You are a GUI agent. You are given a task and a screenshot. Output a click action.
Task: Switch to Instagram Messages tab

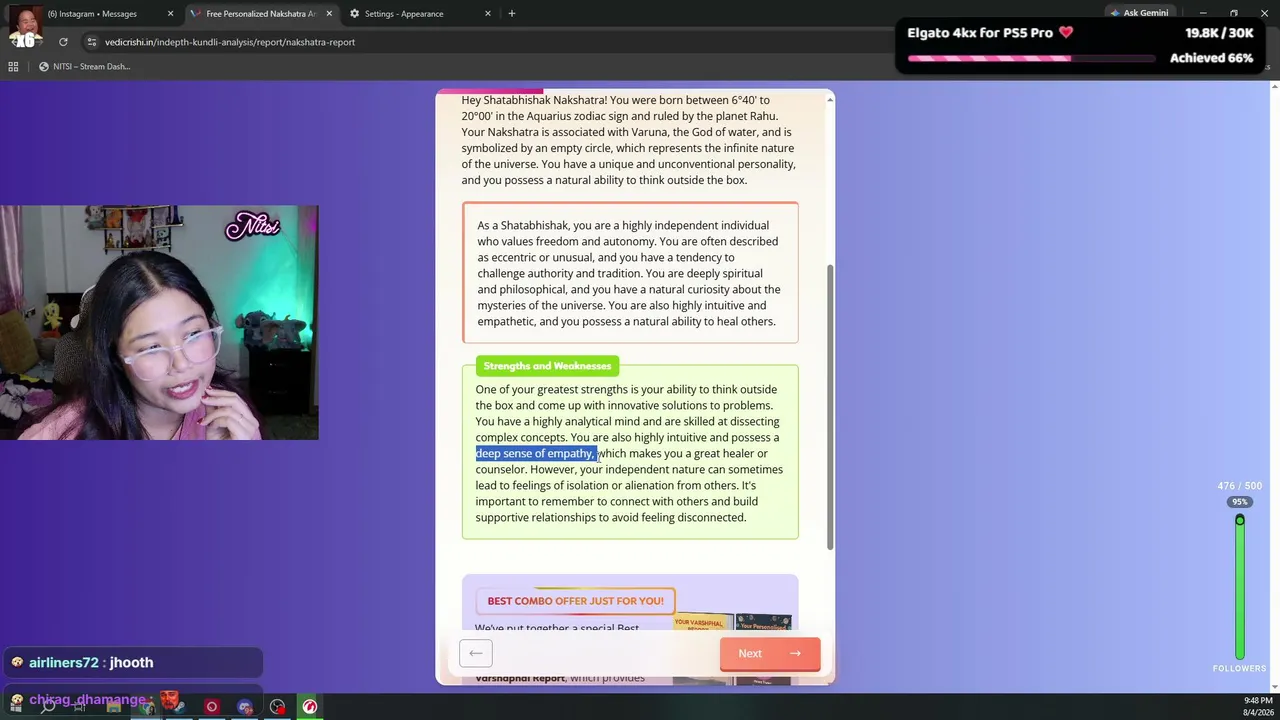point(92,14)
